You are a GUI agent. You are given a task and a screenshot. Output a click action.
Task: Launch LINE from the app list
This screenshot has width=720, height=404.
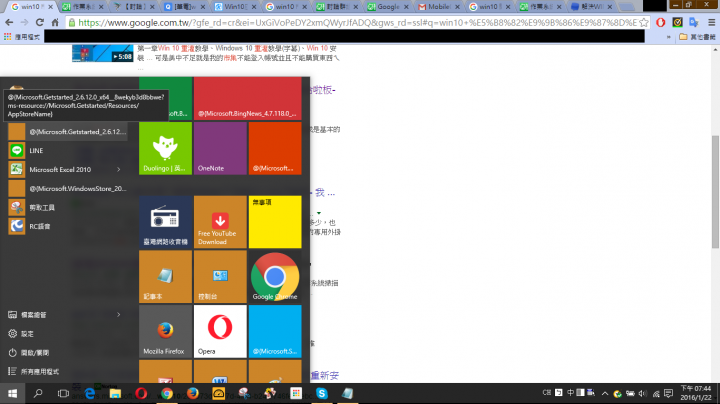67,151
